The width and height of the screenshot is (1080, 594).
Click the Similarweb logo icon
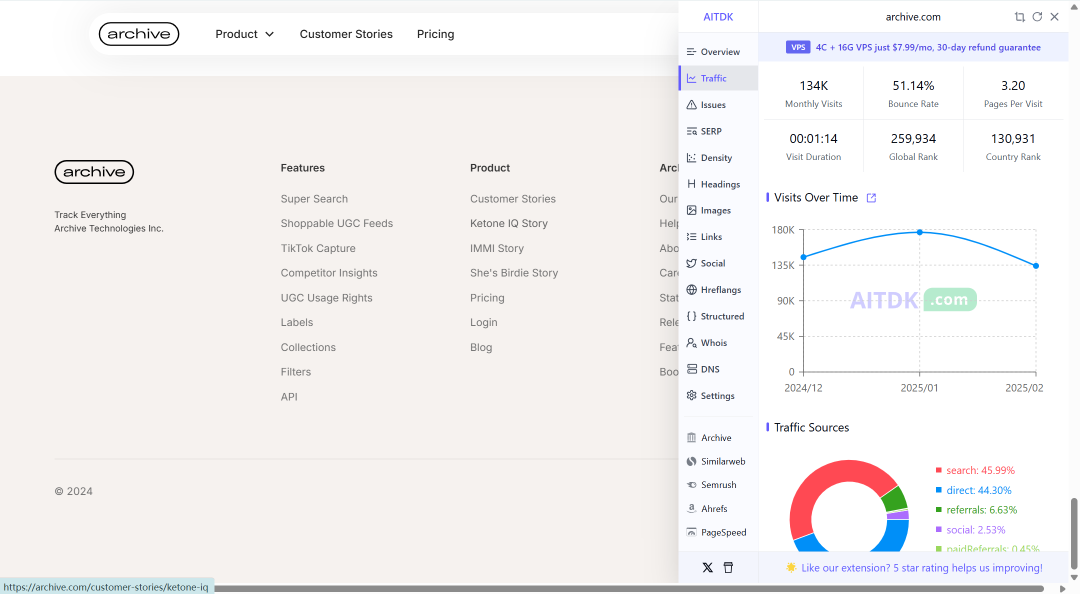coord(692,461)
